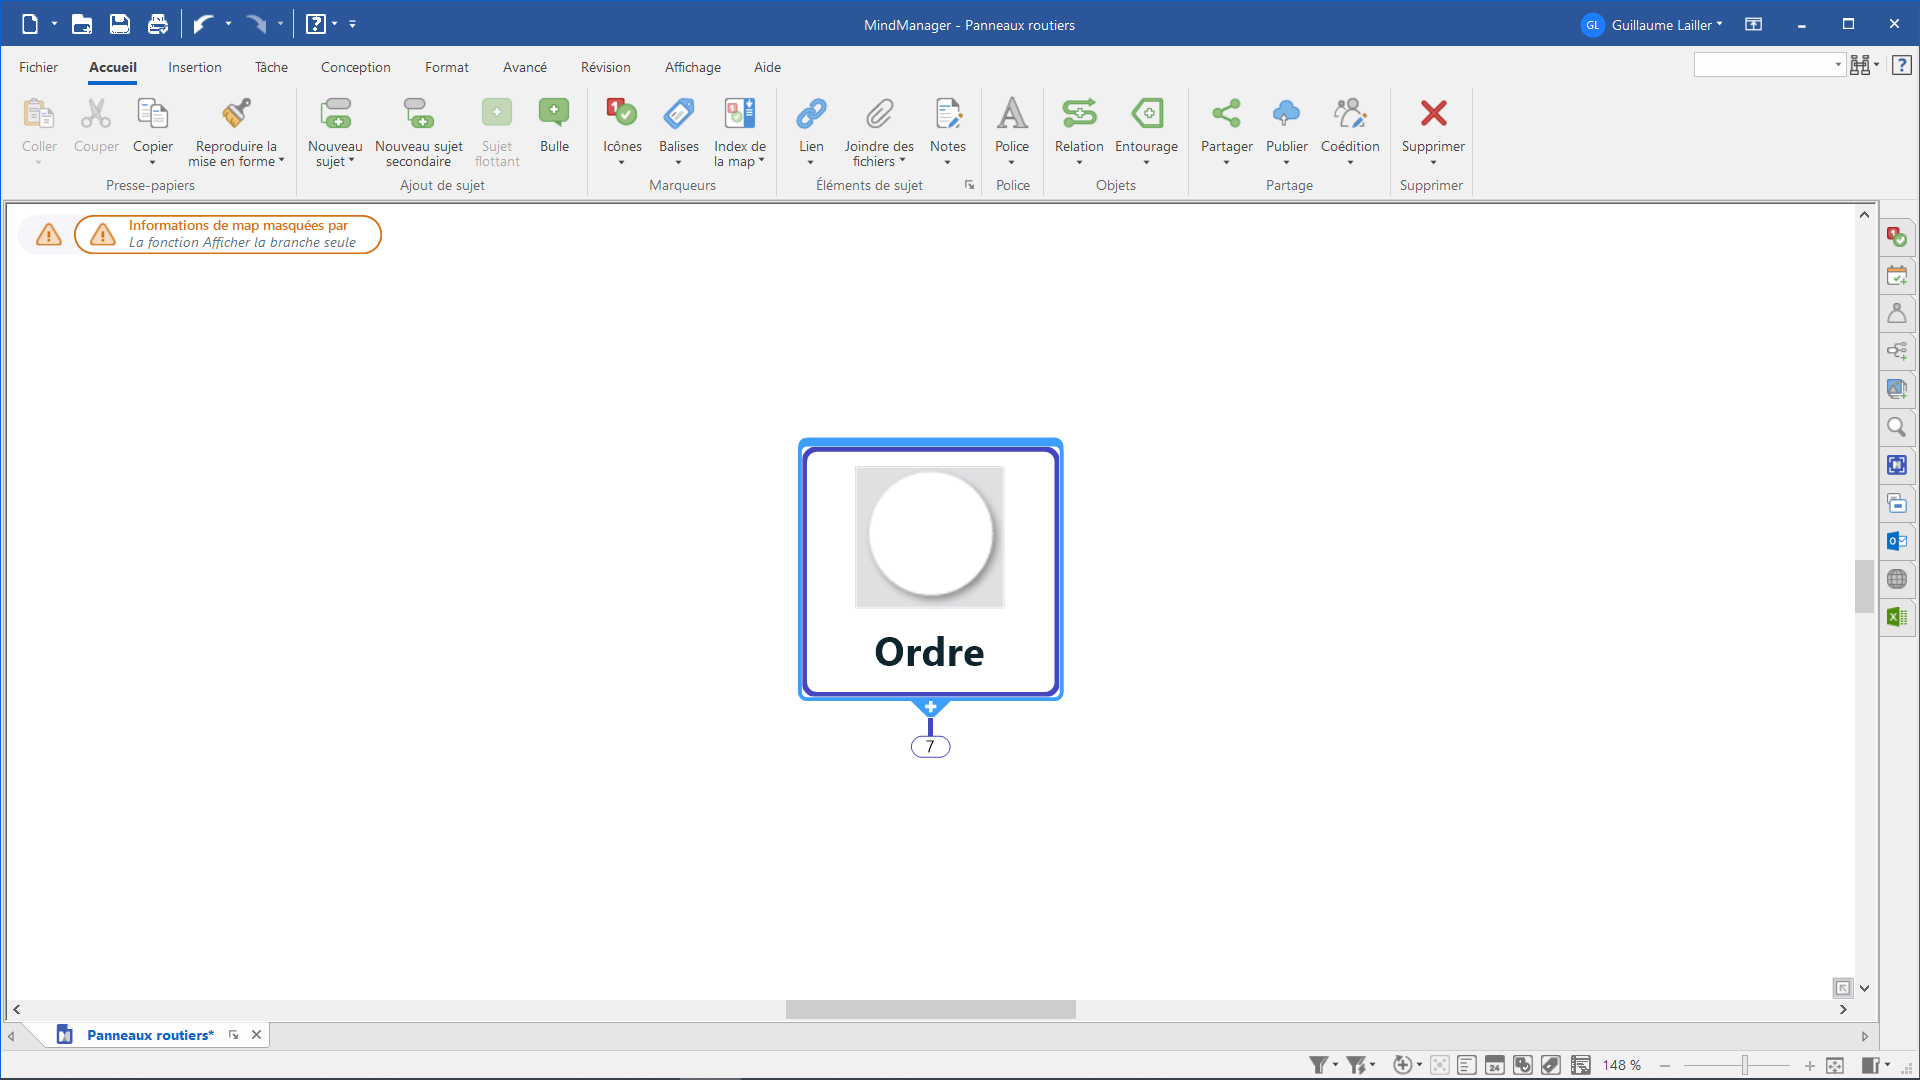Image resolution: width=1920 pixels, height=1080 pixels.
Task: Switch to the Affichage tab
Action: pos(692,67)
